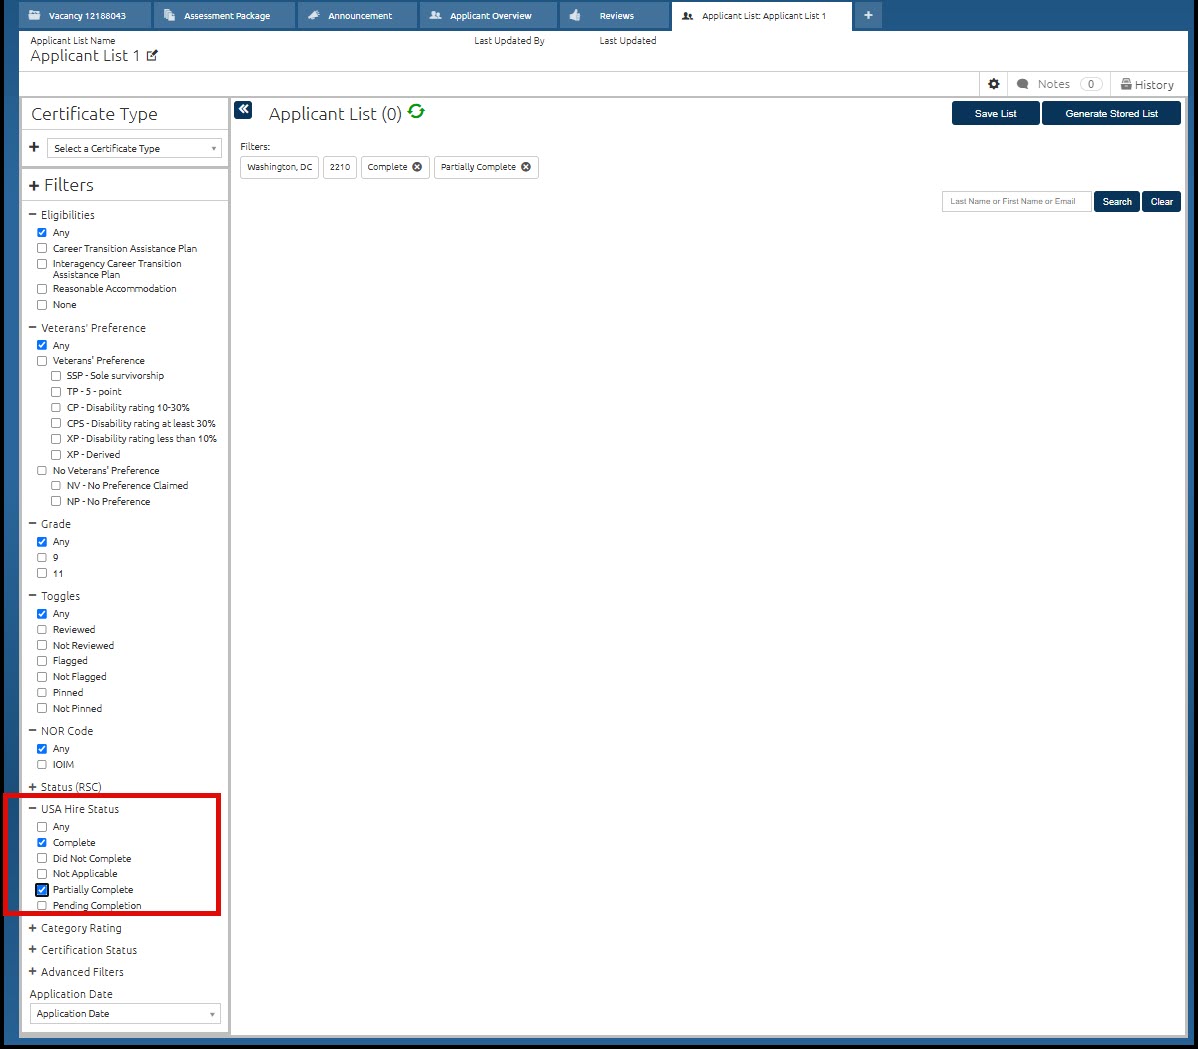Switch to the Applicant Overview tab
Image resolution: width=1198 pixels, height=1049 pixels.
tap(489, 16)
